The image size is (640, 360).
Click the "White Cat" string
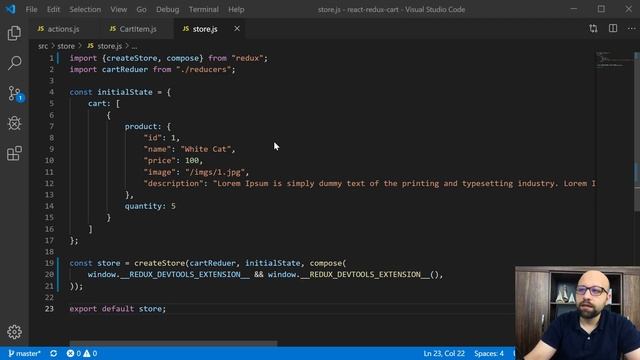(x=206, y=149)
